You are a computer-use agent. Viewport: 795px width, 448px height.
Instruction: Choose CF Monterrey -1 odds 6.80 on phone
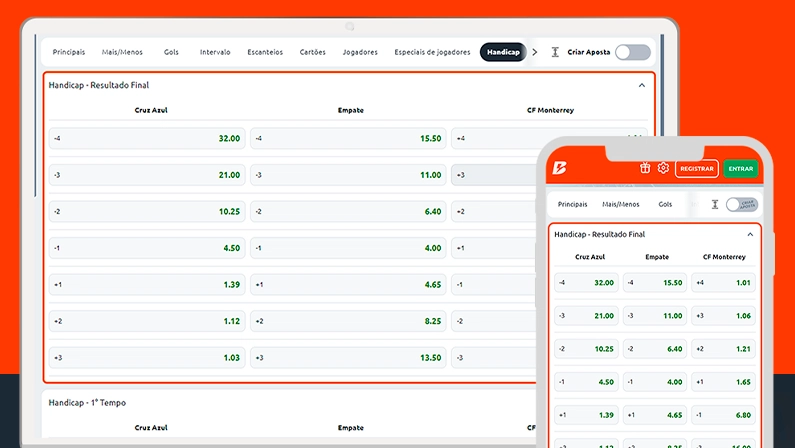tap(724, 415)
